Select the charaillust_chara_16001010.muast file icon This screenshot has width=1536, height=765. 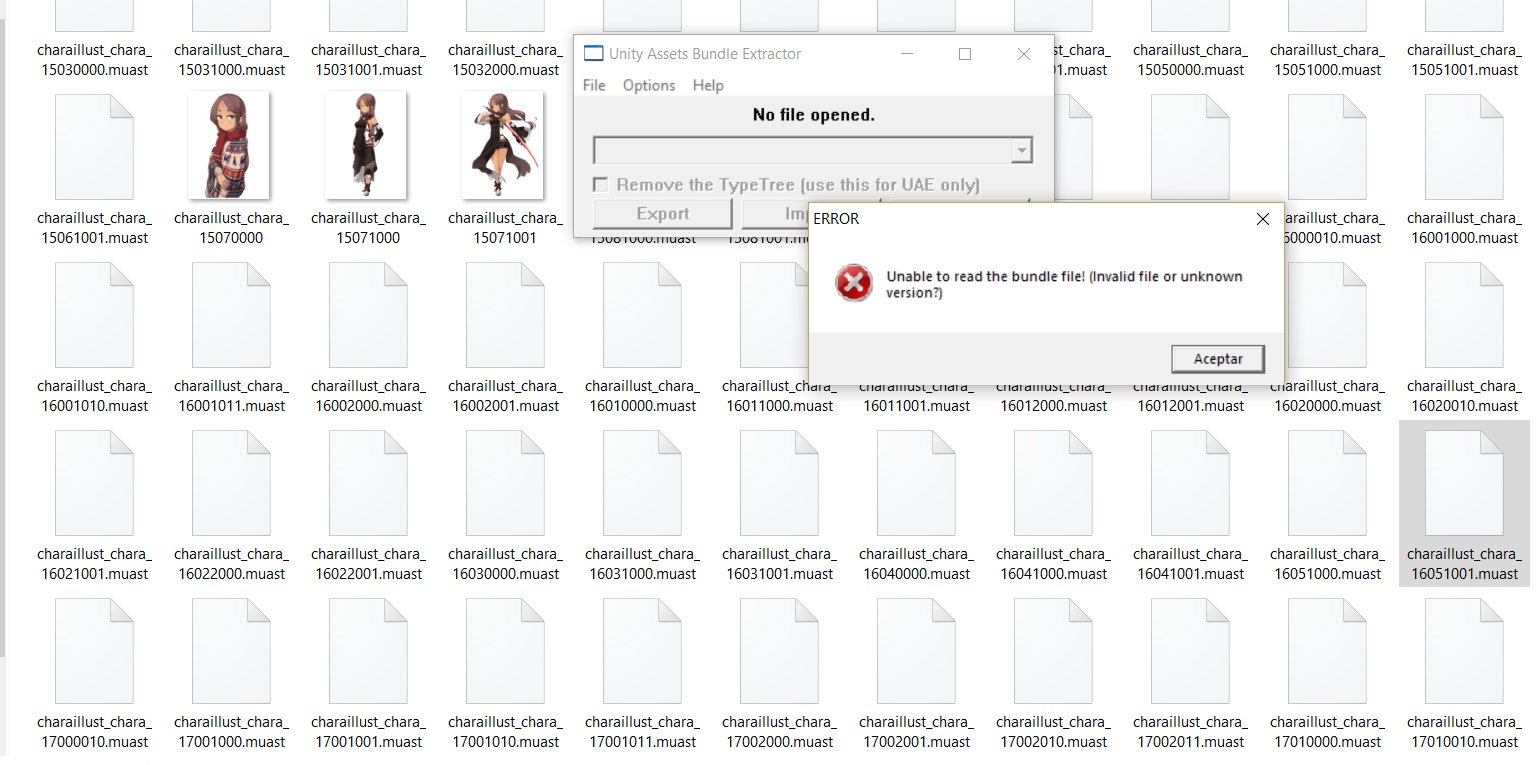point(95,315)
